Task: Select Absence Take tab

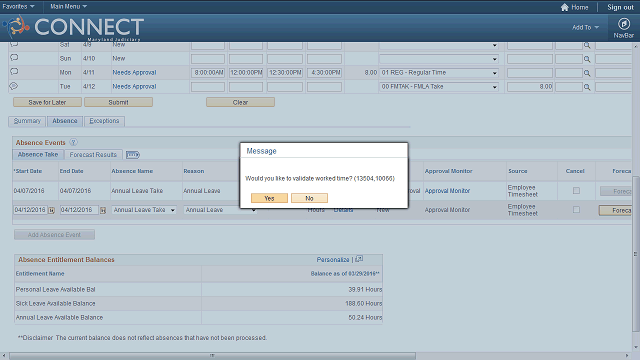Action: [38, 155]
